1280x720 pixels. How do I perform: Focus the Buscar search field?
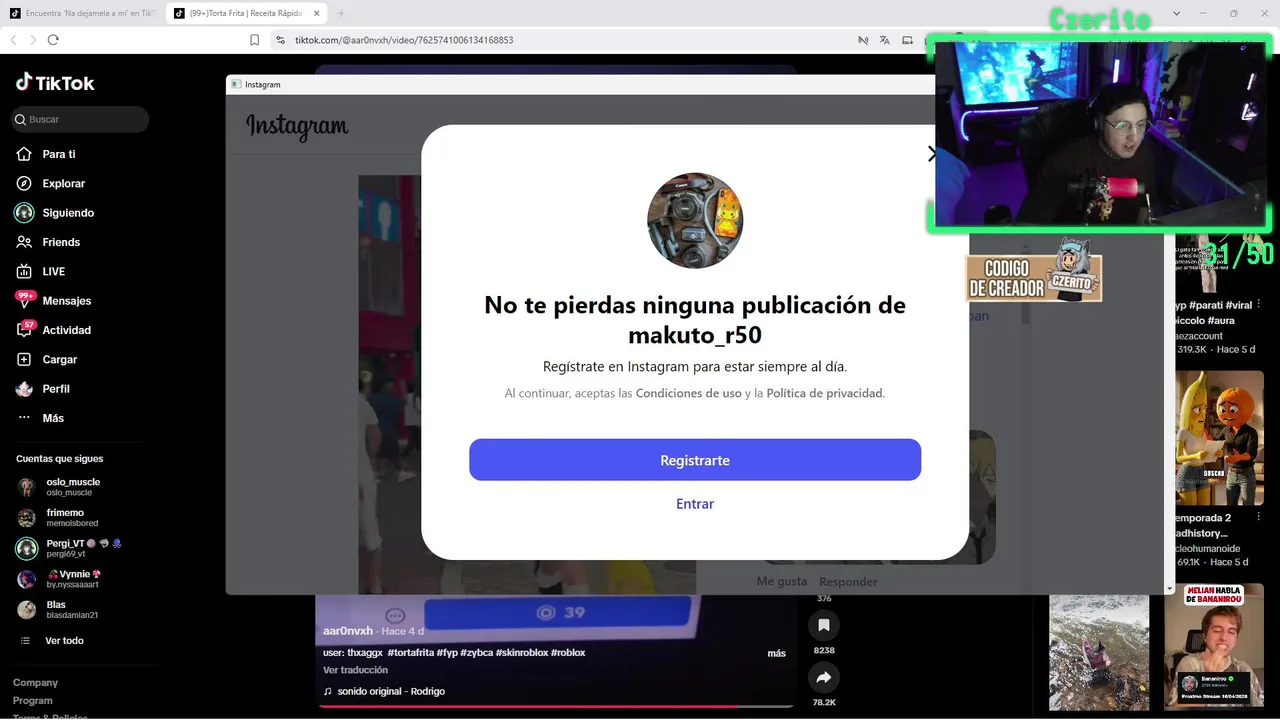tap(80, 119)
